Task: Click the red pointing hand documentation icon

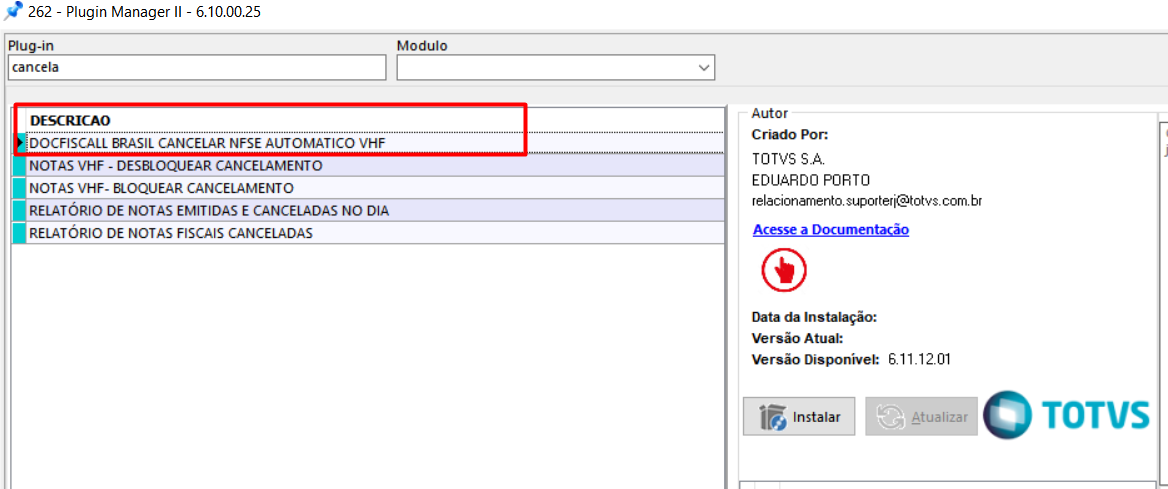Action: [784, 269]
